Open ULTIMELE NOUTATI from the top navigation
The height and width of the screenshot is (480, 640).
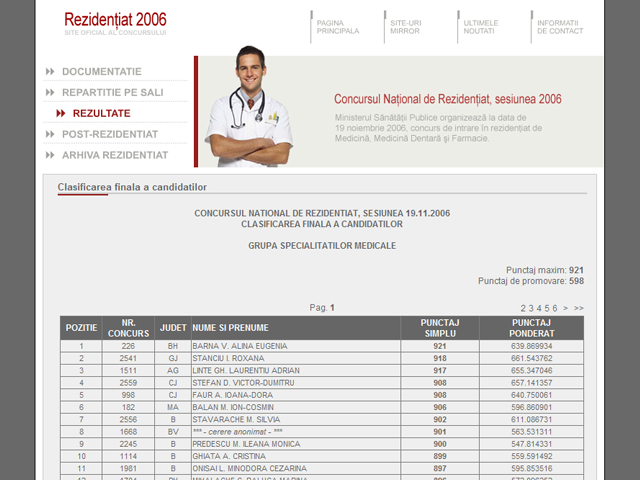click(x=481, y=27)
